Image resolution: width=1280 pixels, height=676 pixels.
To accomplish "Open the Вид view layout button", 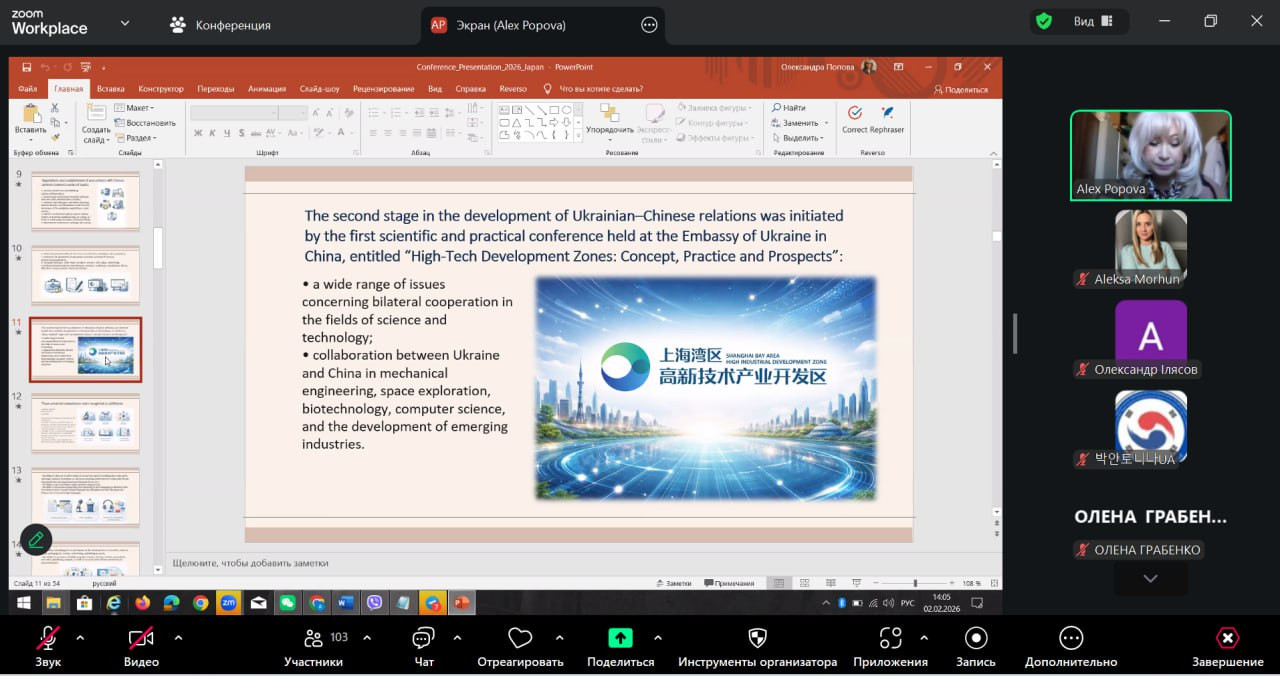I will click(1093, 21).
